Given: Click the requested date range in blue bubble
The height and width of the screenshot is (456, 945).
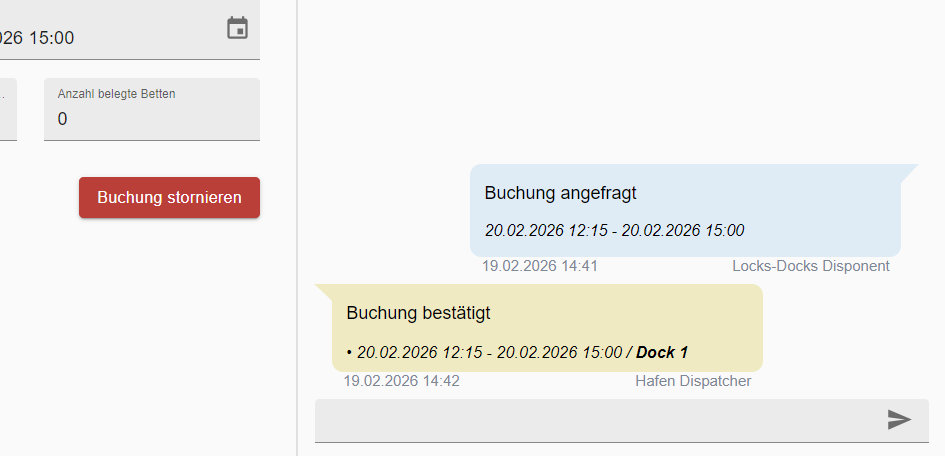Looking at the screenshot, I should click(615, 230).
